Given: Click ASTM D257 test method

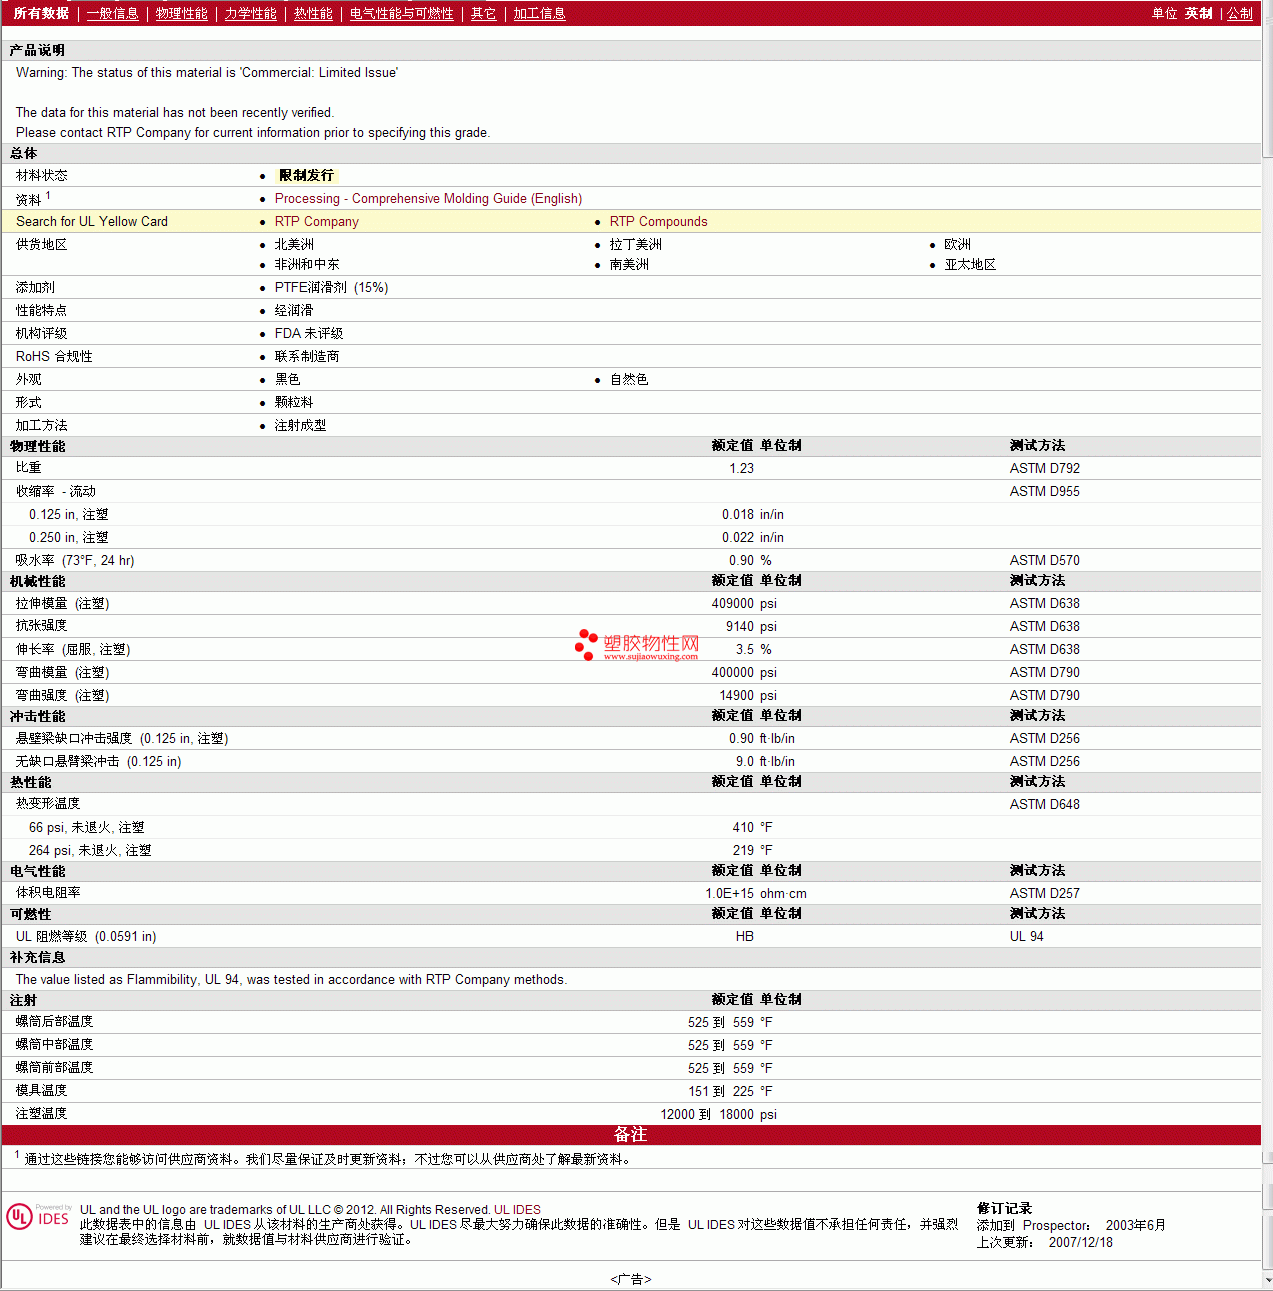Looking at the screenshot, I should click(x=1044, y=893).
